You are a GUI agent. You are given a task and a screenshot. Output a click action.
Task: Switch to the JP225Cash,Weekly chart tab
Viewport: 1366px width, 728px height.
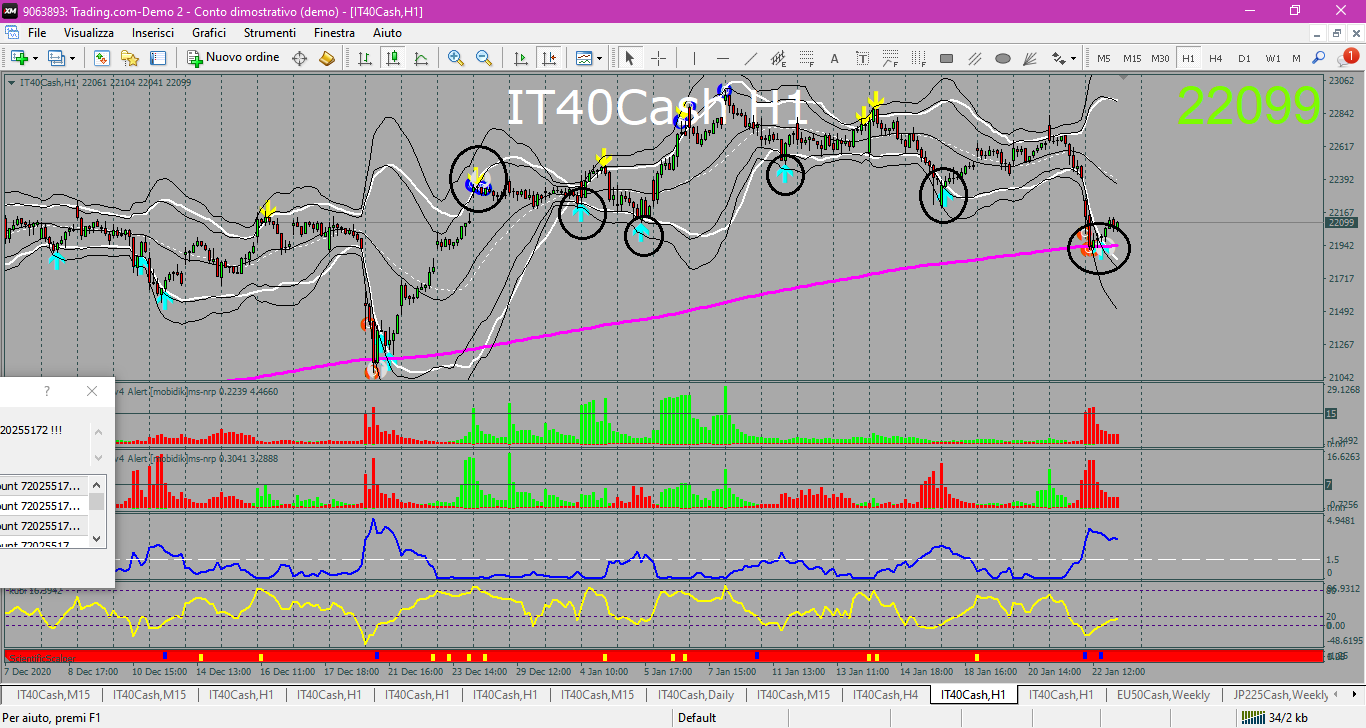[1281, 694]
